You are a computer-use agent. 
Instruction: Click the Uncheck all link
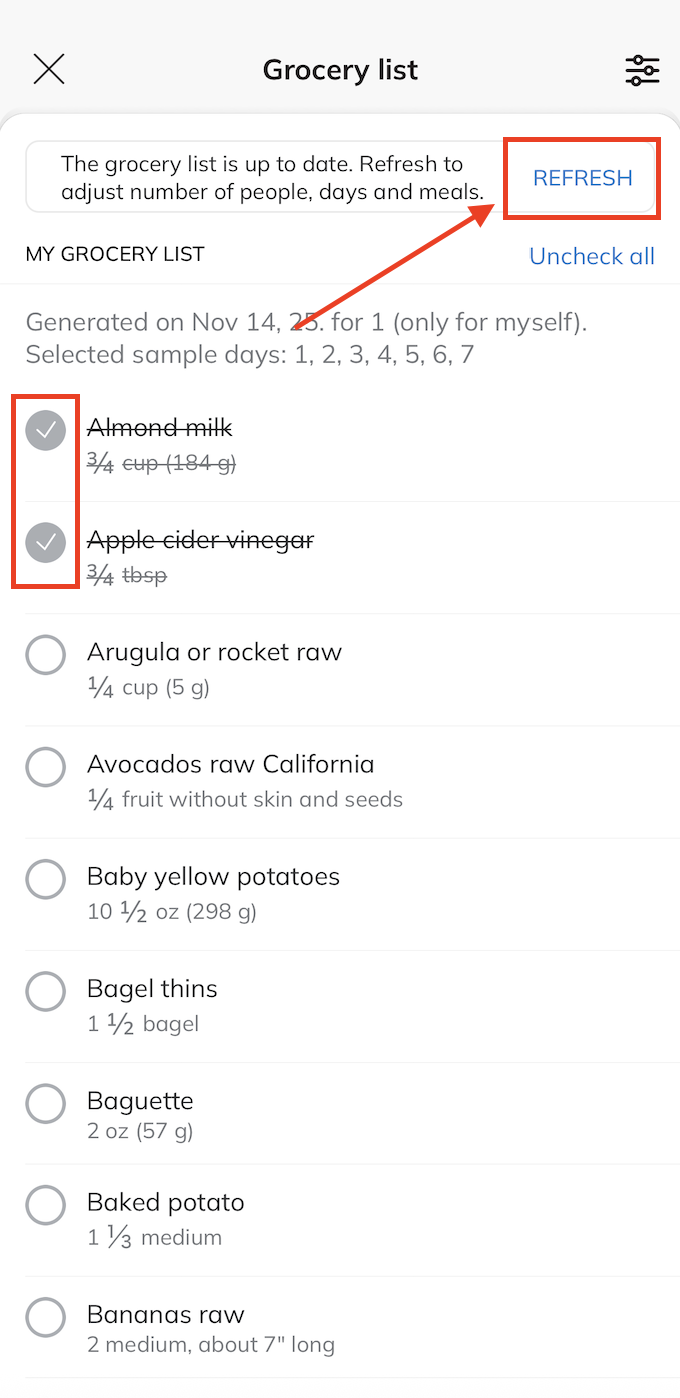[x=591, y=256]
